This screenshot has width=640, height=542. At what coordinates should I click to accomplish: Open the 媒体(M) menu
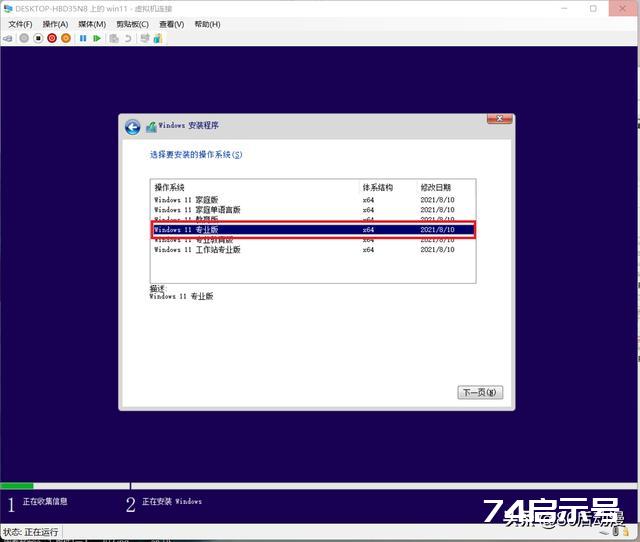point(92,24)
